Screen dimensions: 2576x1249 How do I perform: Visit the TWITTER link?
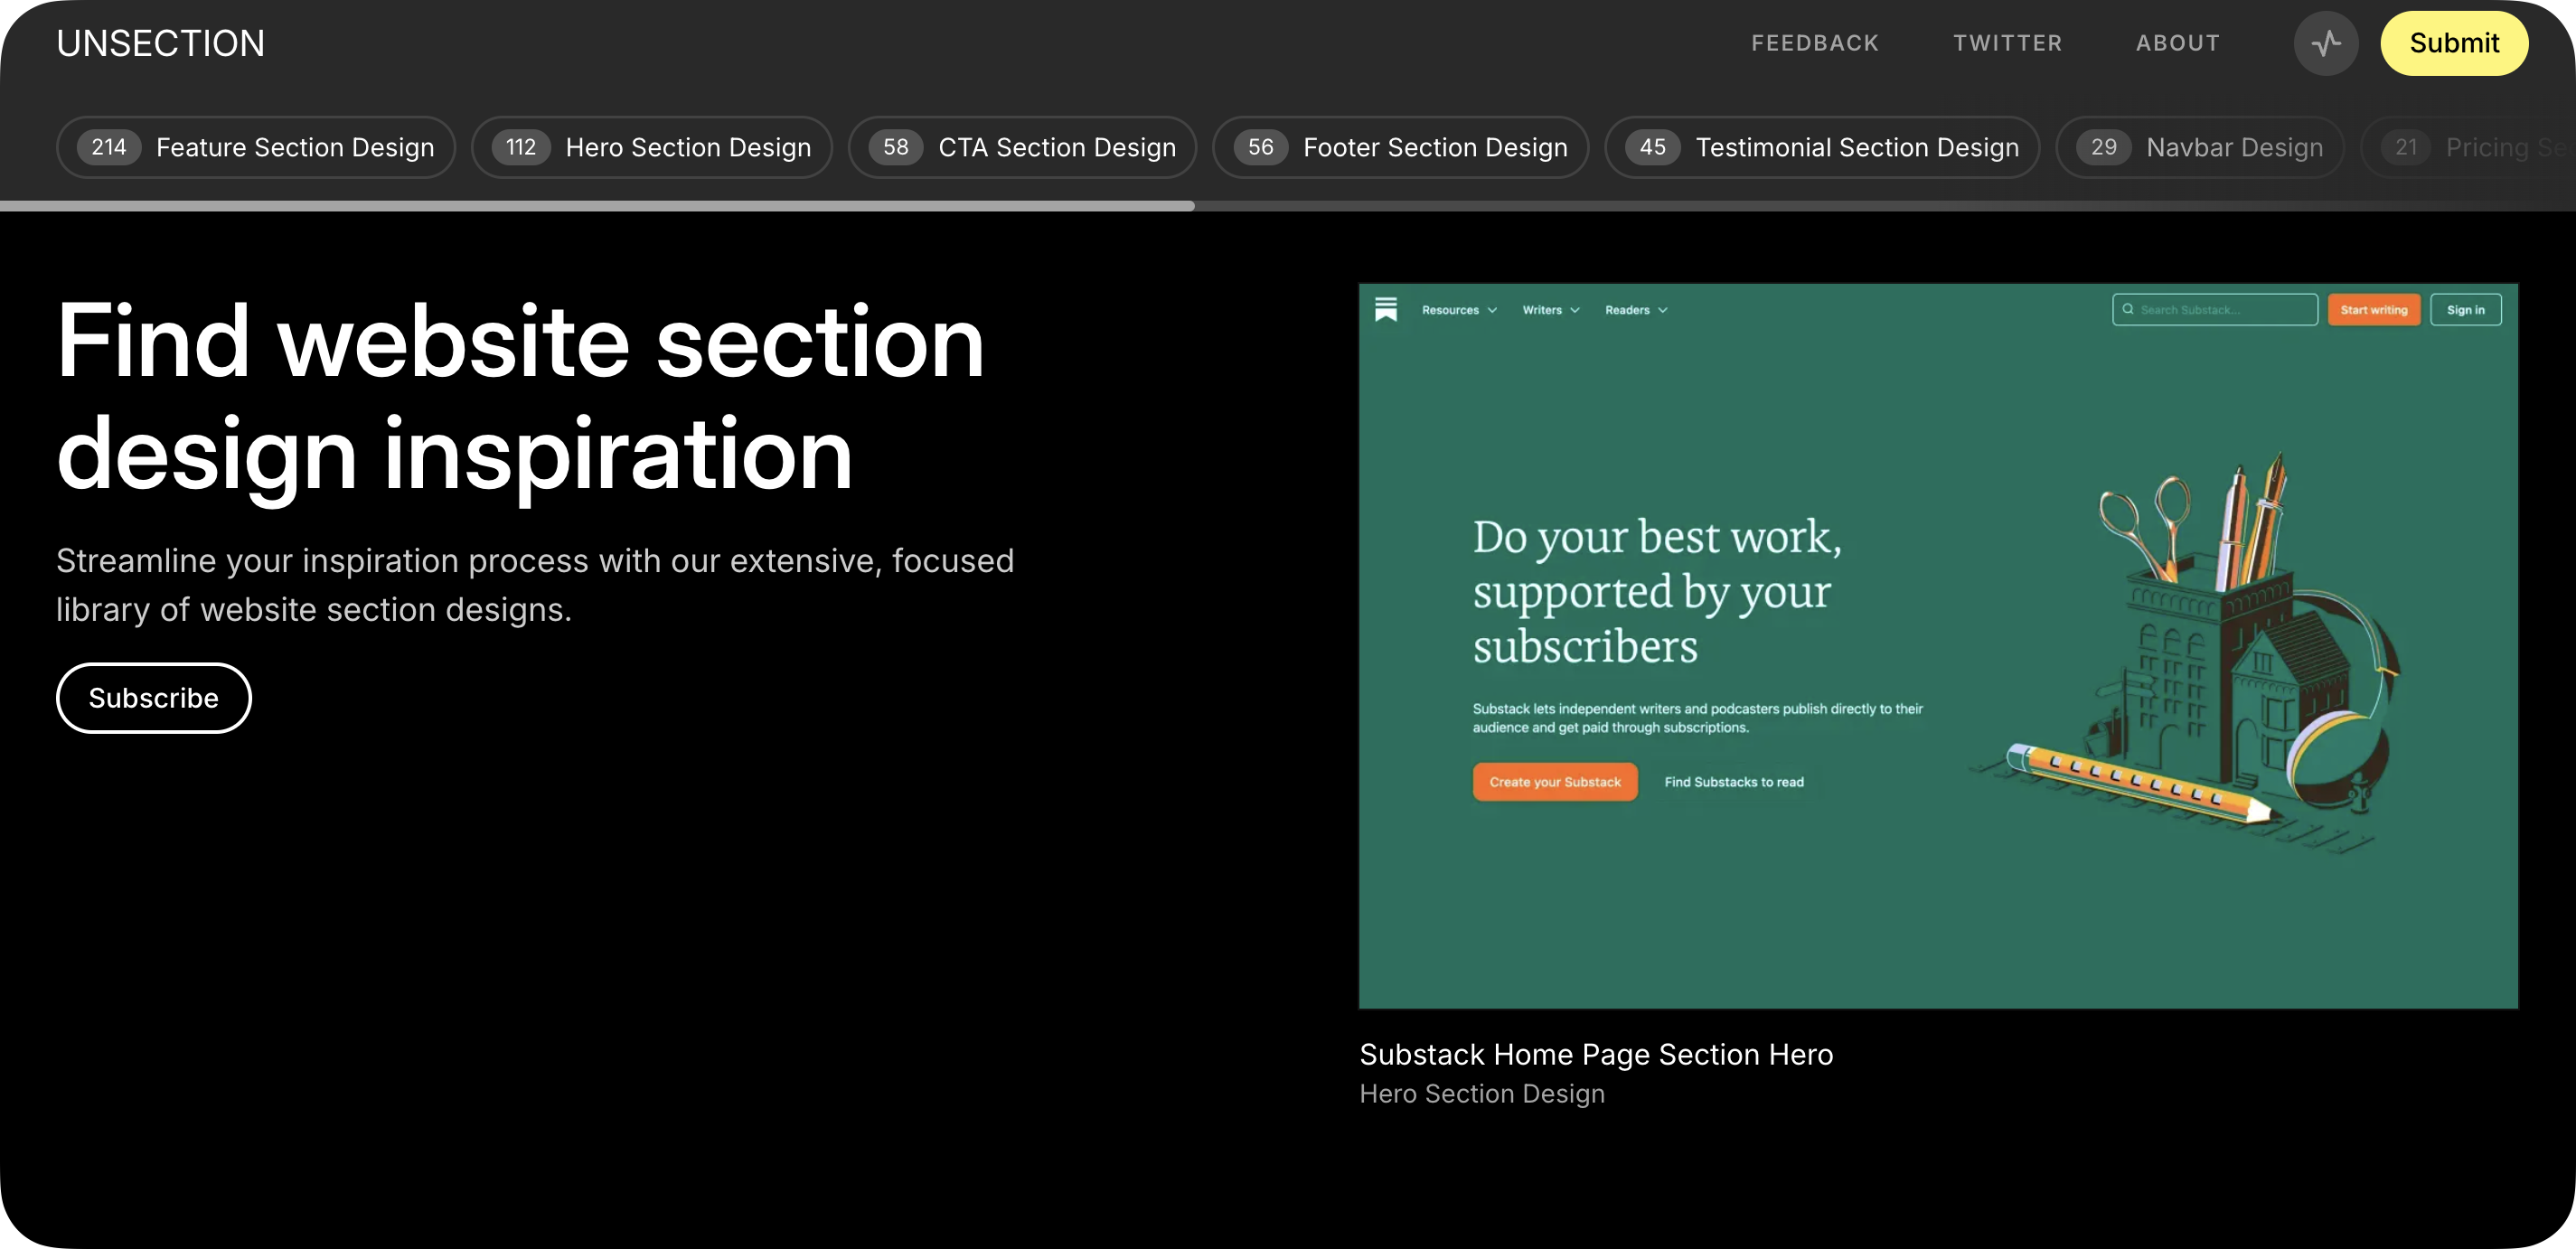click(2007, 43)
